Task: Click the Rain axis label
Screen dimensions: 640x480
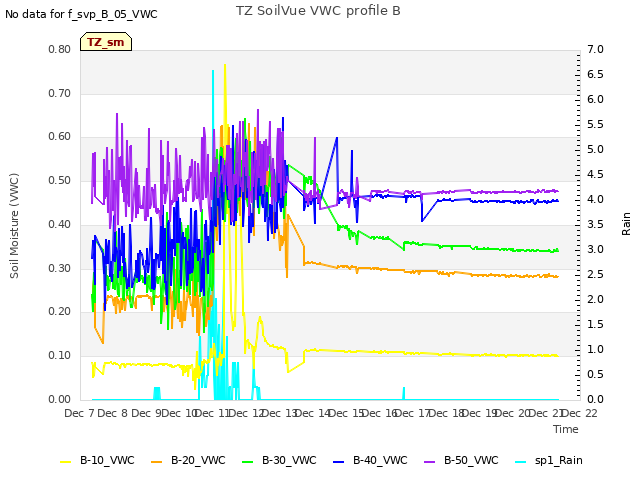Action: coord(626,224)
